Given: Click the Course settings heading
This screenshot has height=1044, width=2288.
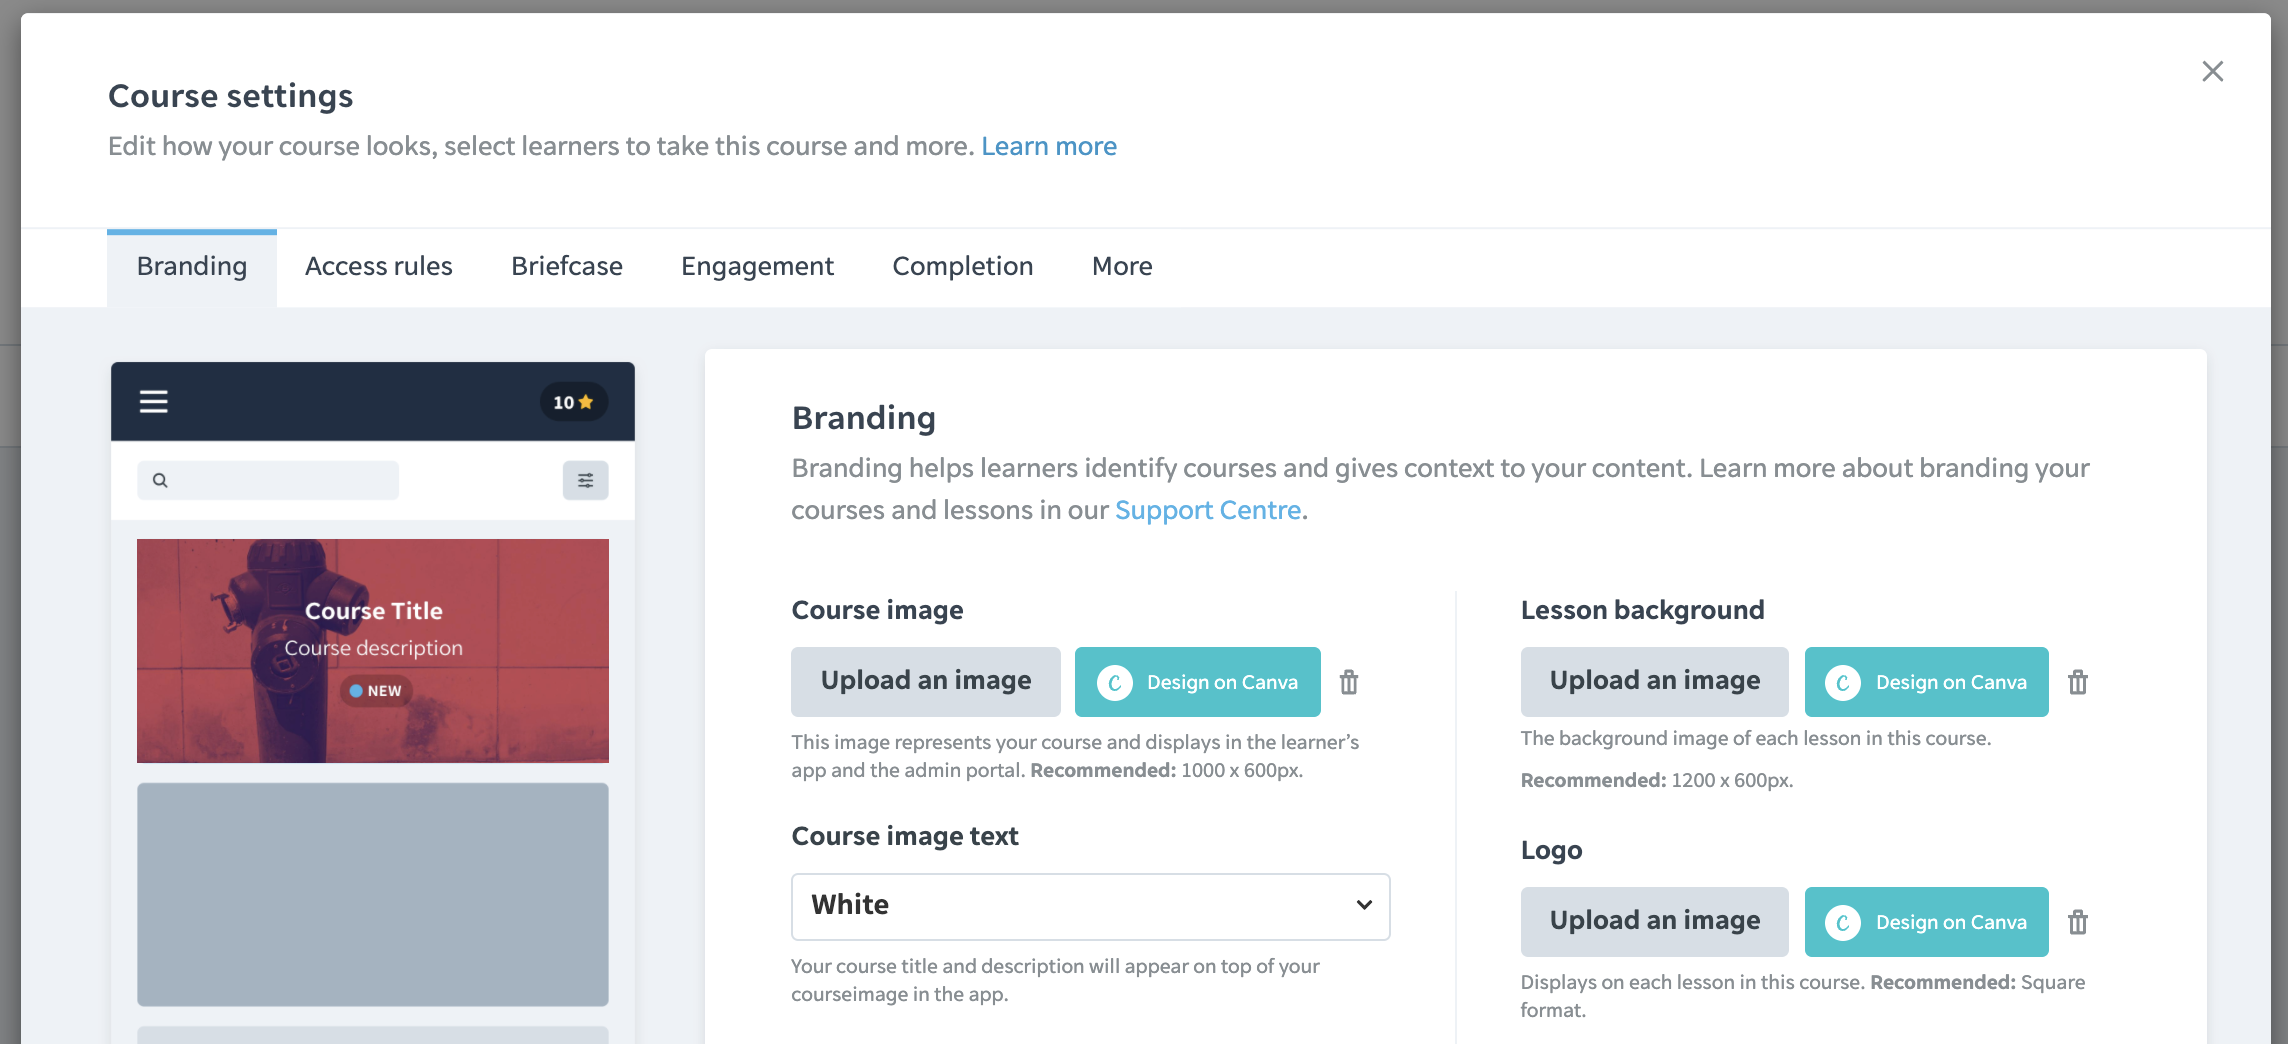Looking at the screenshot, I should pos(231,96).
